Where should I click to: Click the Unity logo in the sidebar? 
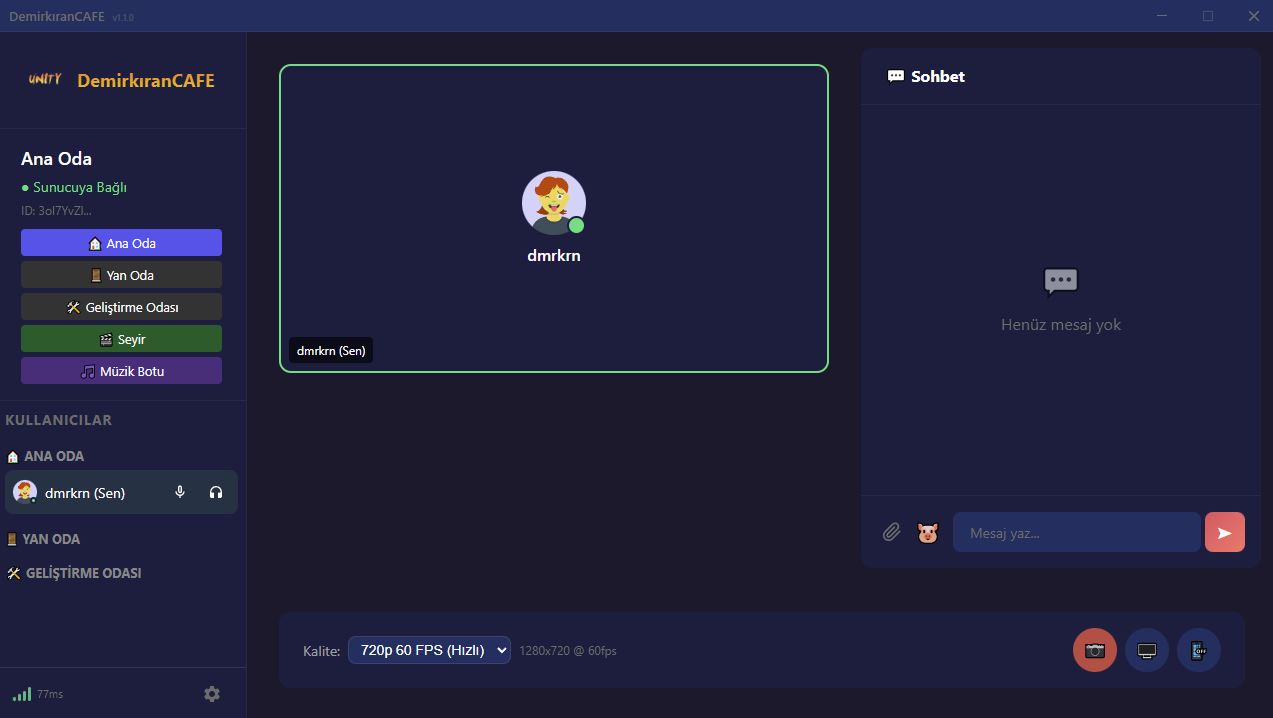pos(45,80)
